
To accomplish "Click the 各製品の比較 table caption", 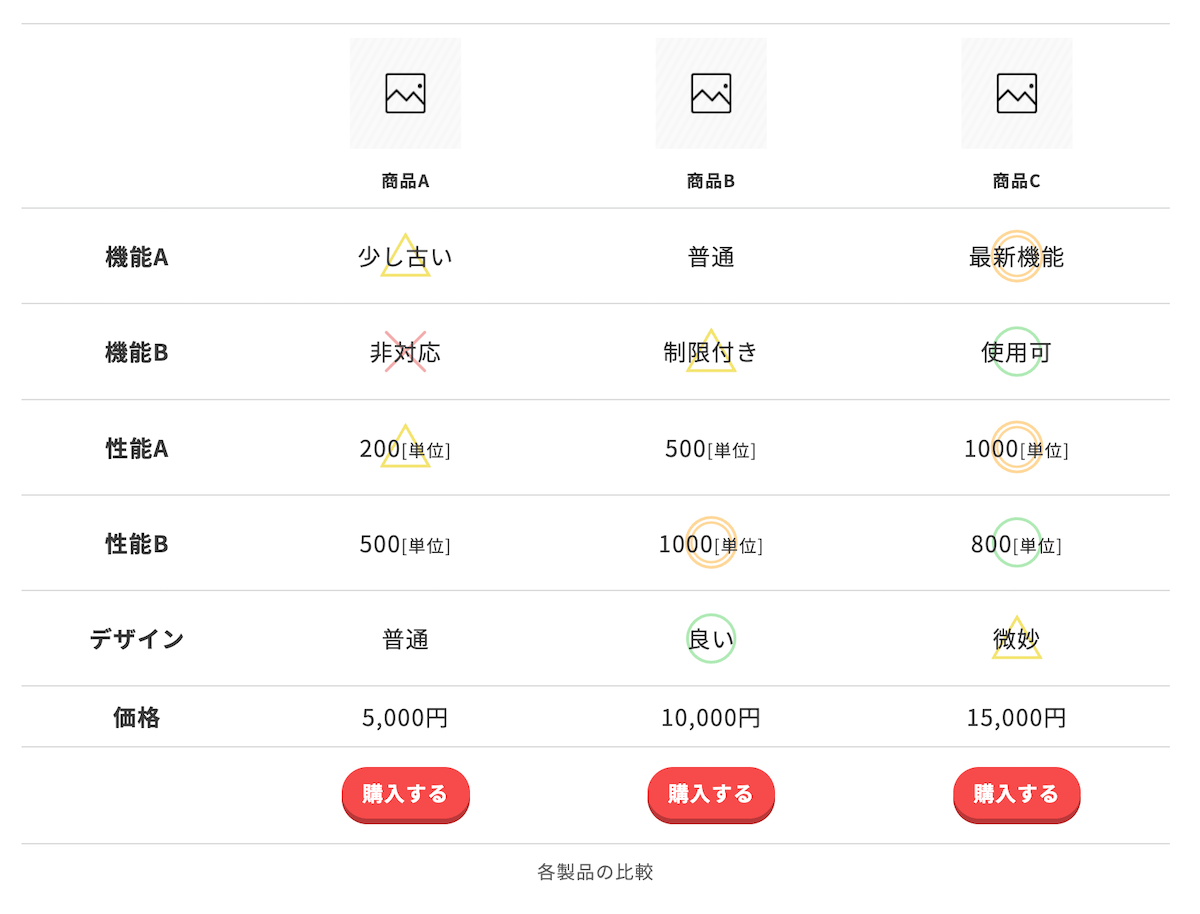I will coord(595,872).
